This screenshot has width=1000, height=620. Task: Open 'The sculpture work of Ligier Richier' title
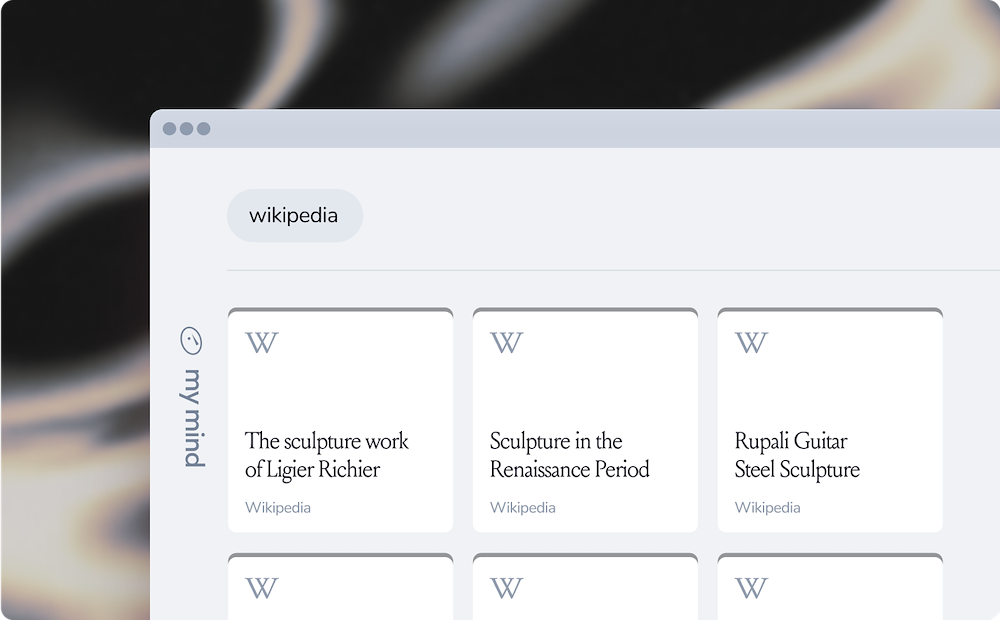327,455
